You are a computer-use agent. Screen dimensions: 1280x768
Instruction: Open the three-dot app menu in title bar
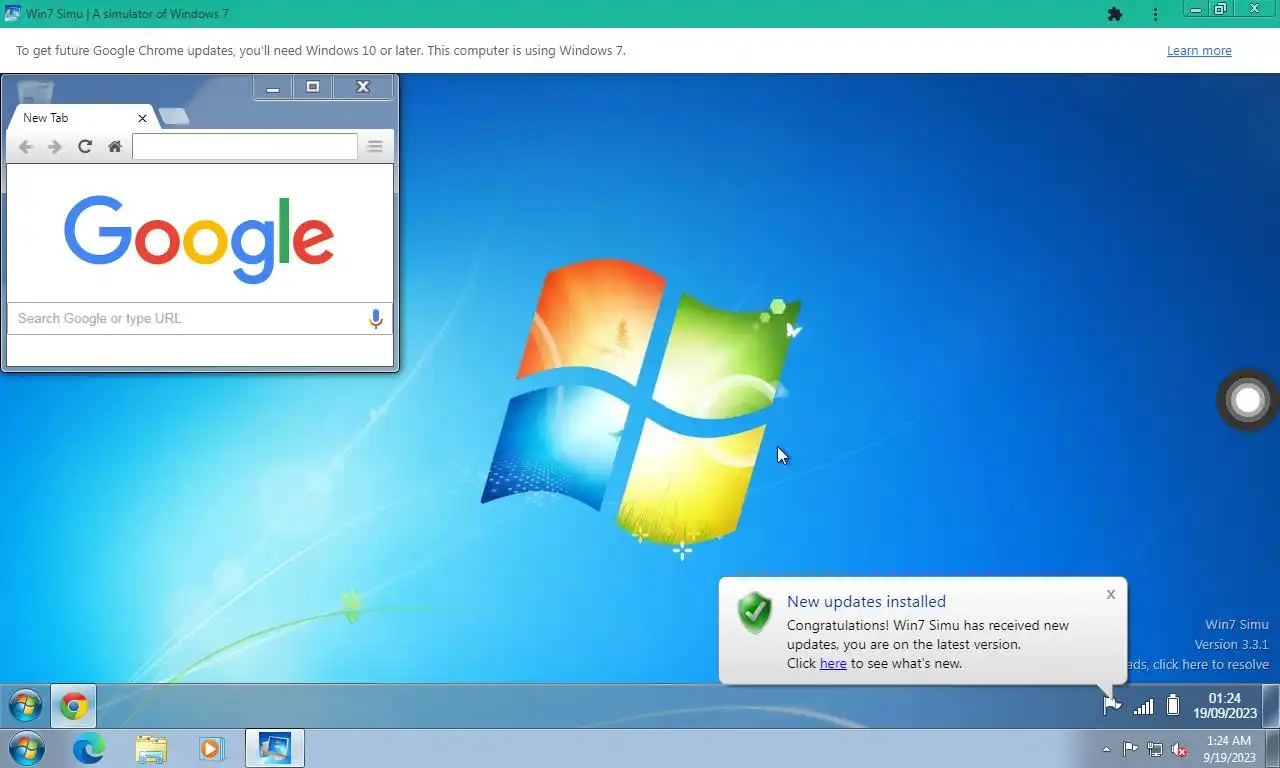(1155, 14)
